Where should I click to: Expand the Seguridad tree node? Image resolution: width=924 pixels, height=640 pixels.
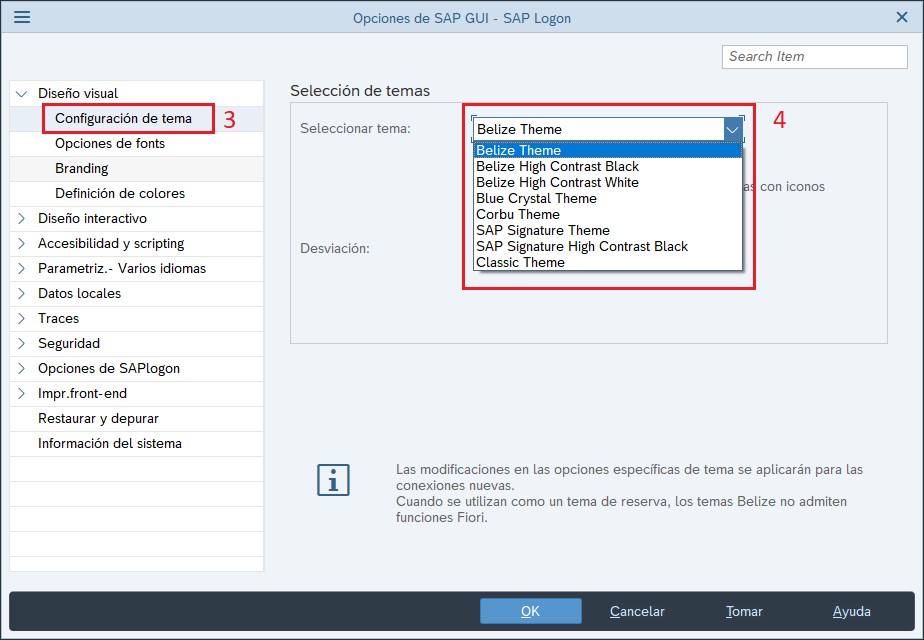[22, 343]
